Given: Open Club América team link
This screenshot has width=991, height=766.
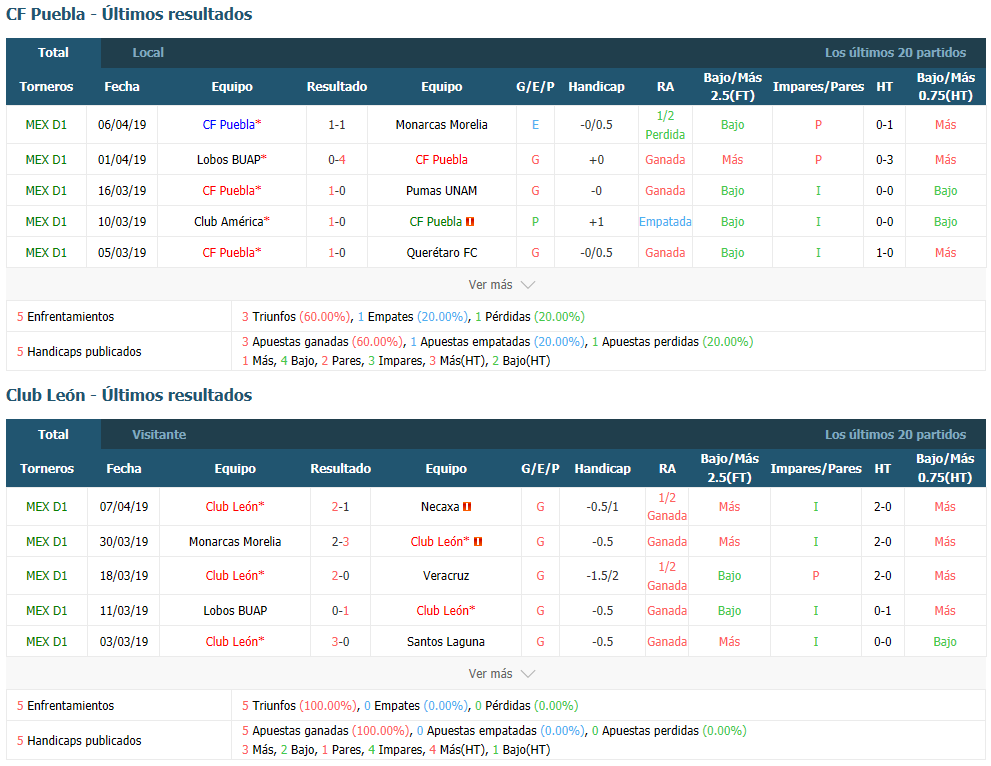Looking at the screenshot, I should point(231,222).
